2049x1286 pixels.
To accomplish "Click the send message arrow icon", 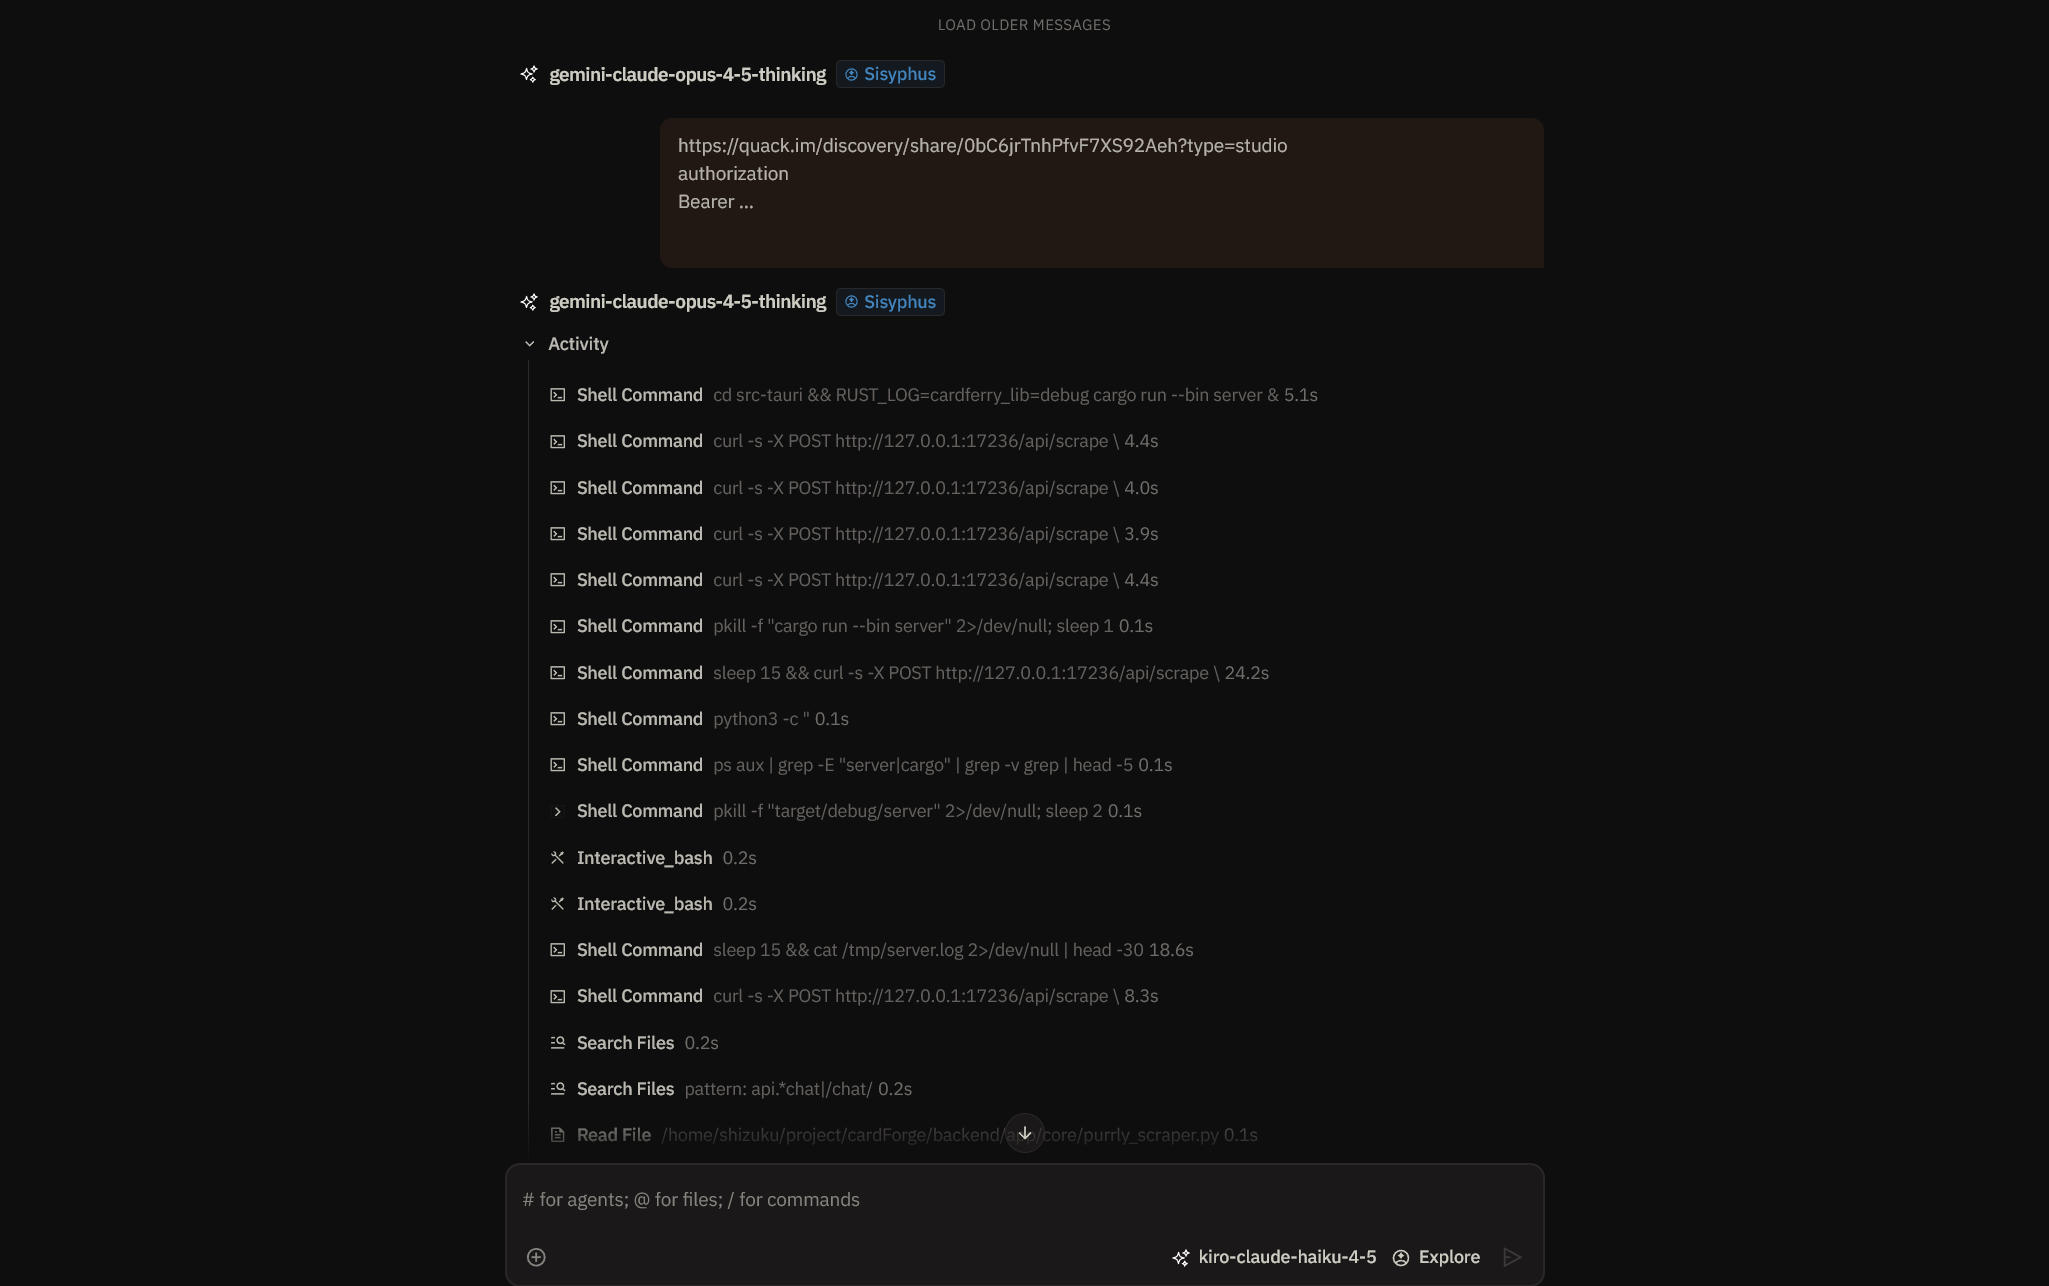I will pos(1512,1257).
